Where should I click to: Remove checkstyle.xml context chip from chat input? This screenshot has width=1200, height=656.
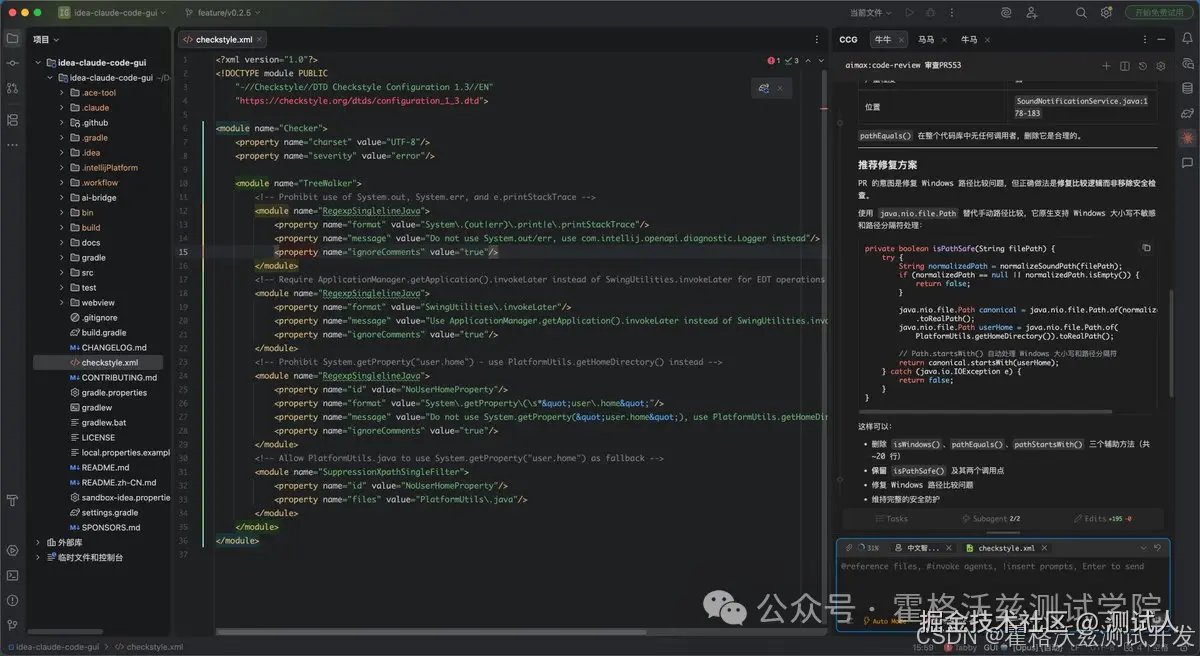pos(1044,548)
